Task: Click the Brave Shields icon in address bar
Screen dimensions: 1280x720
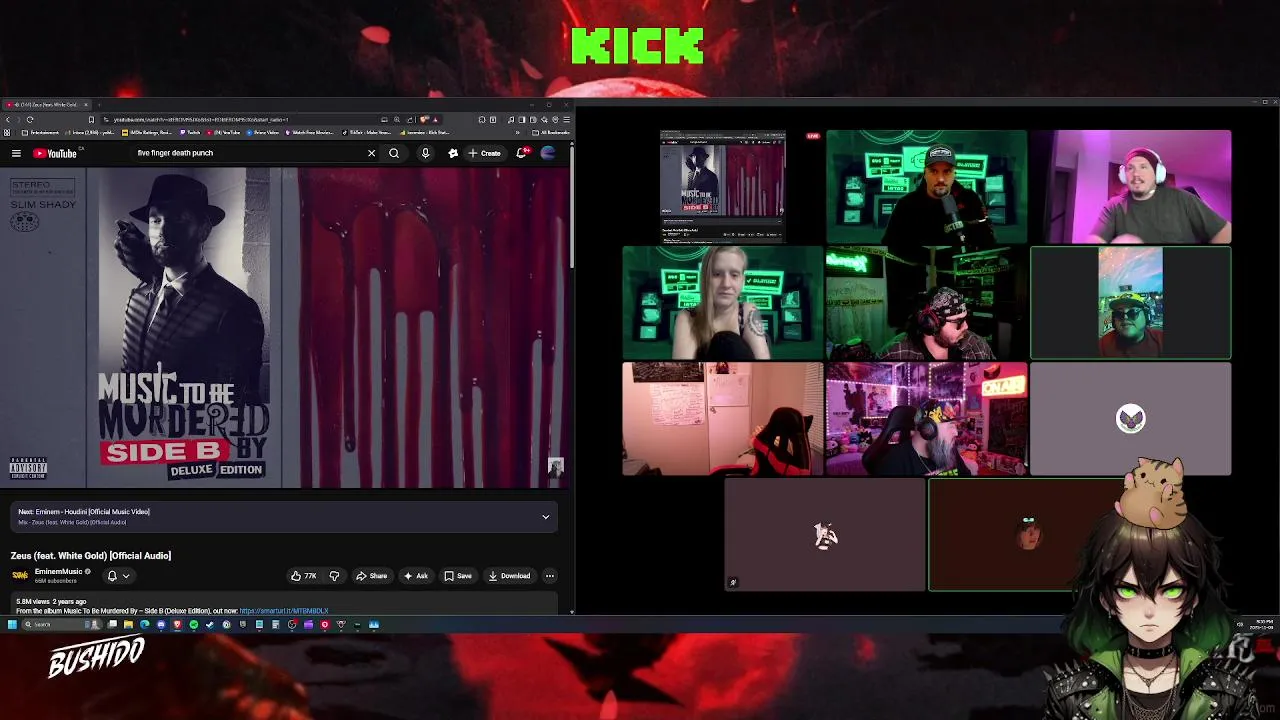Action: pos(423,119)
